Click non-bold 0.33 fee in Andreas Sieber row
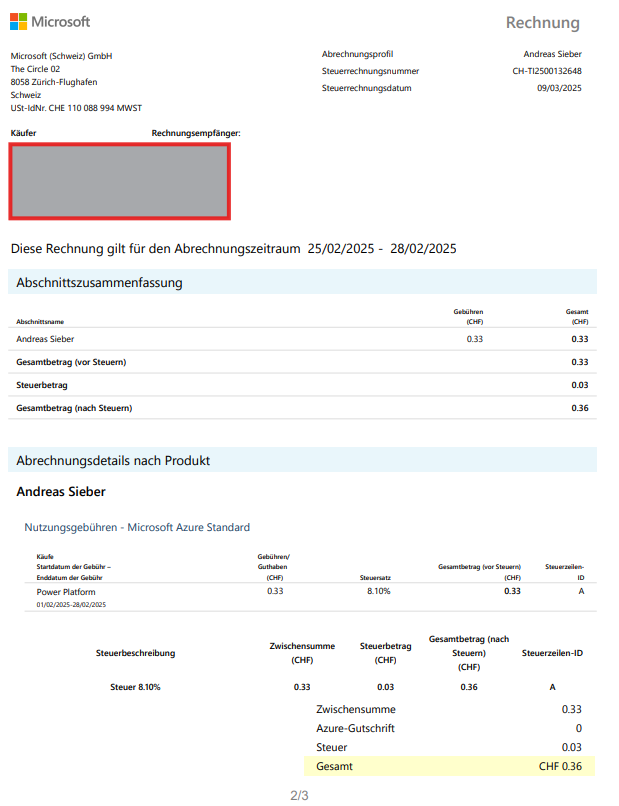This screenshot has width=619, height=806. pos(475,339)
